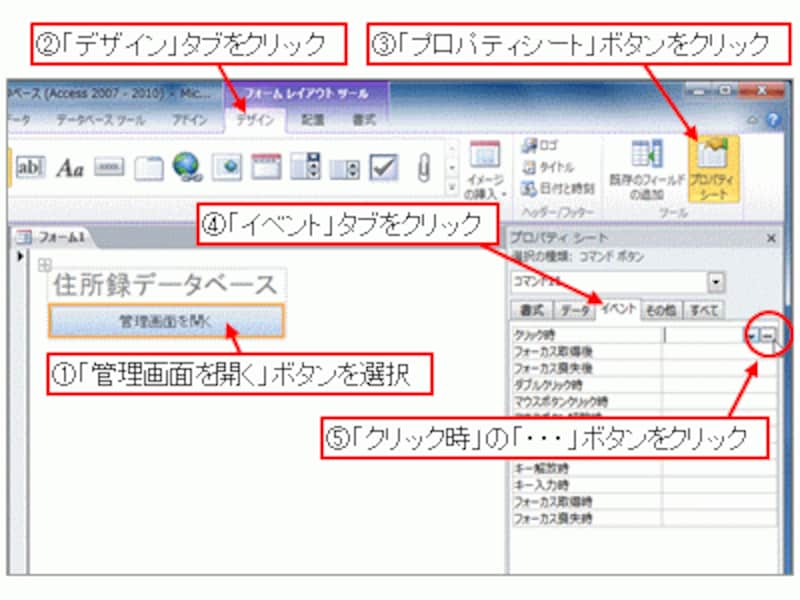This screenshot has height=600, width=800.
Task: Select the マウスボタンクリック時 property row
Action: click(x=644, y=402)
